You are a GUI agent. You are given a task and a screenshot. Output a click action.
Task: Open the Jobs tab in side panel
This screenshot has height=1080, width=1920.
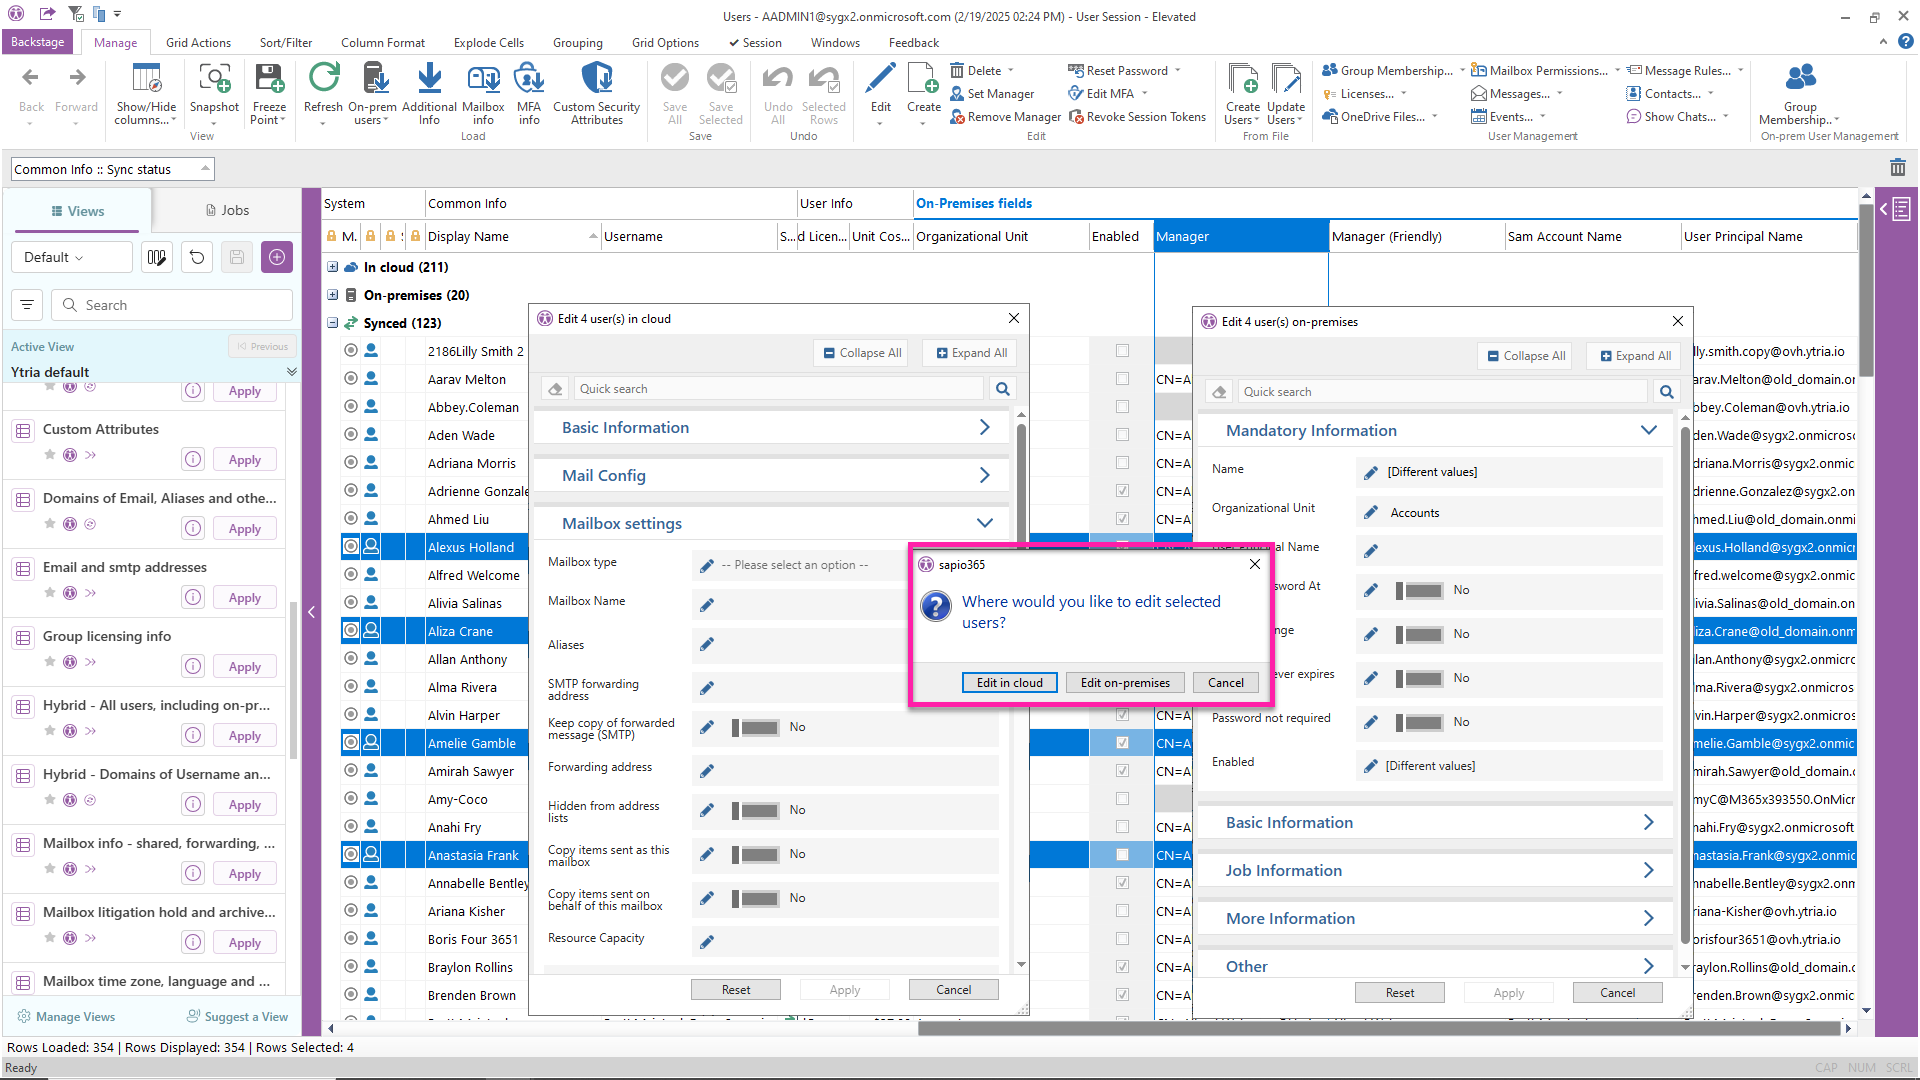[x=227, y=210]
